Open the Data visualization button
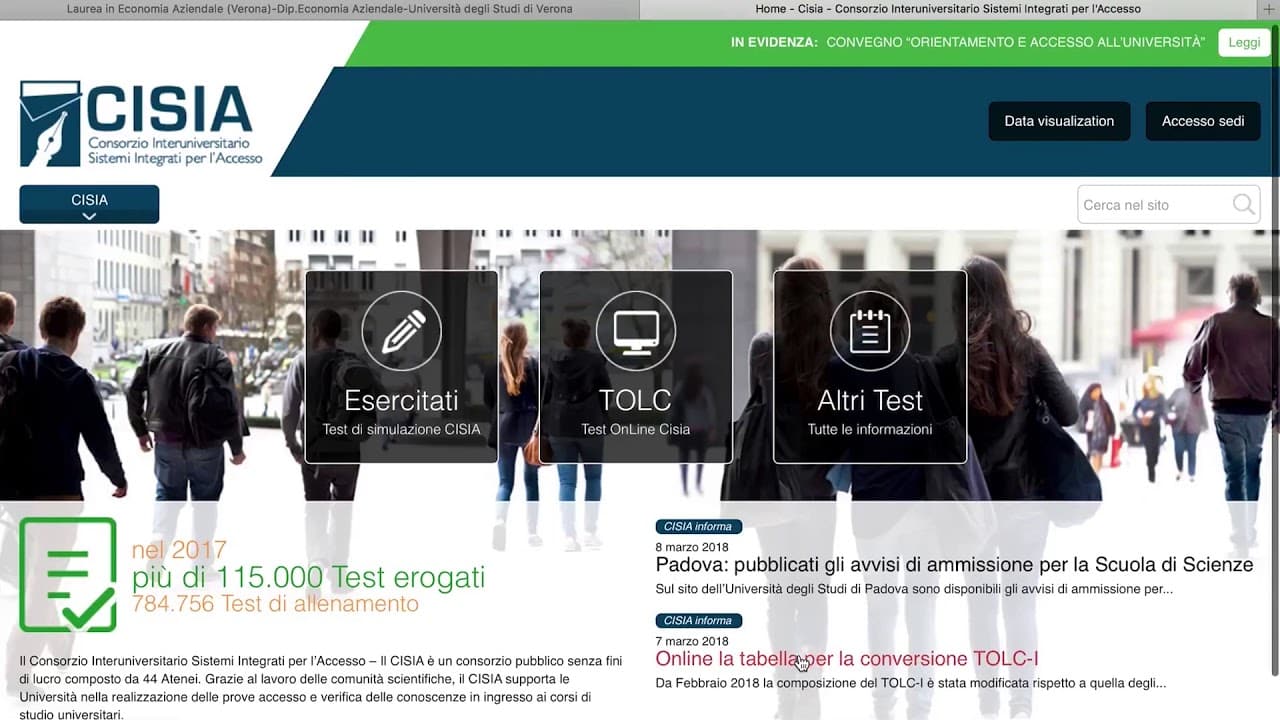The height and width of the screenshot is (720, 1280). (x=1059, y=121)
